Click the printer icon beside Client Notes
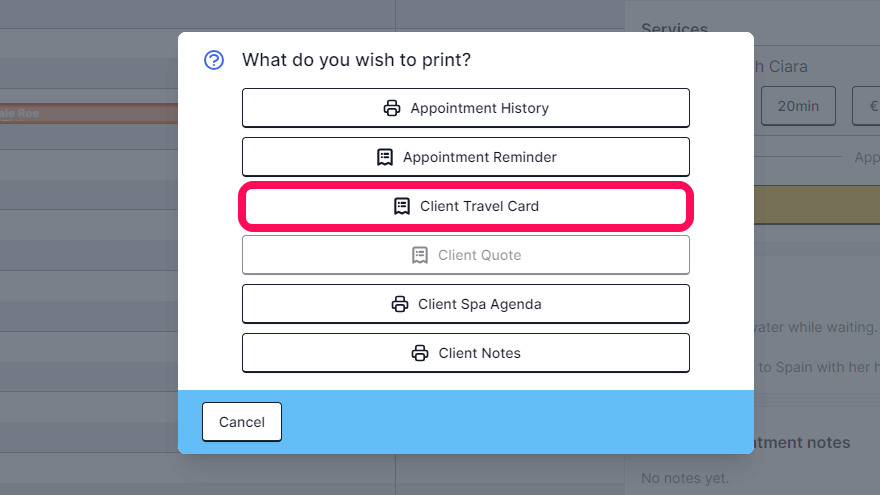 [x=420, y=353]
